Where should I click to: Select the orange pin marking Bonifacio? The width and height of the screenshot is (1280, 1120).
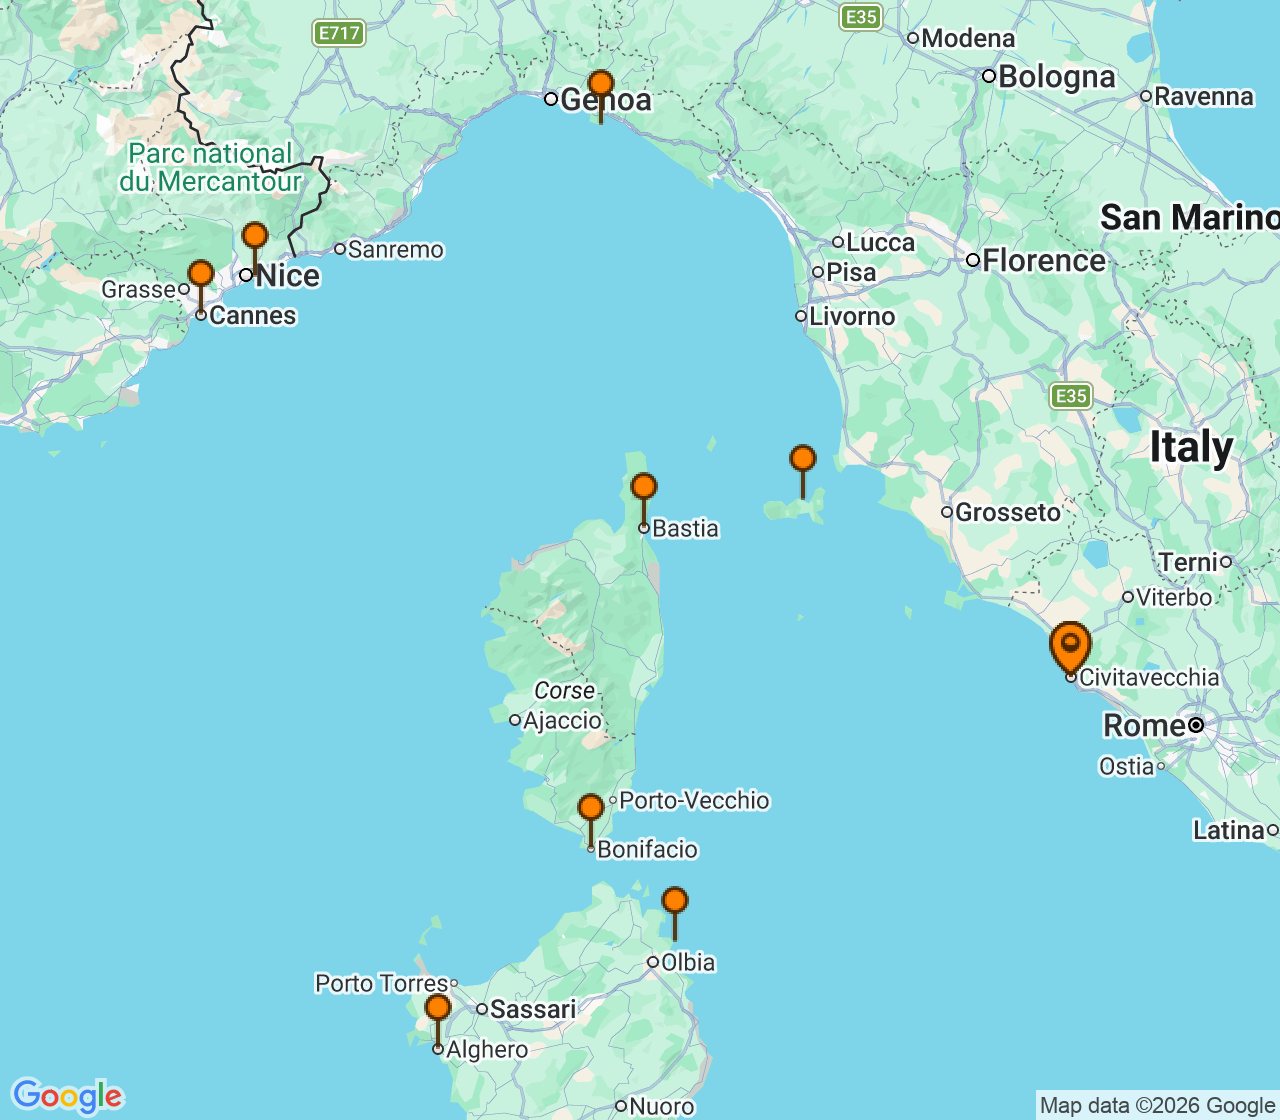pos(591,809)
